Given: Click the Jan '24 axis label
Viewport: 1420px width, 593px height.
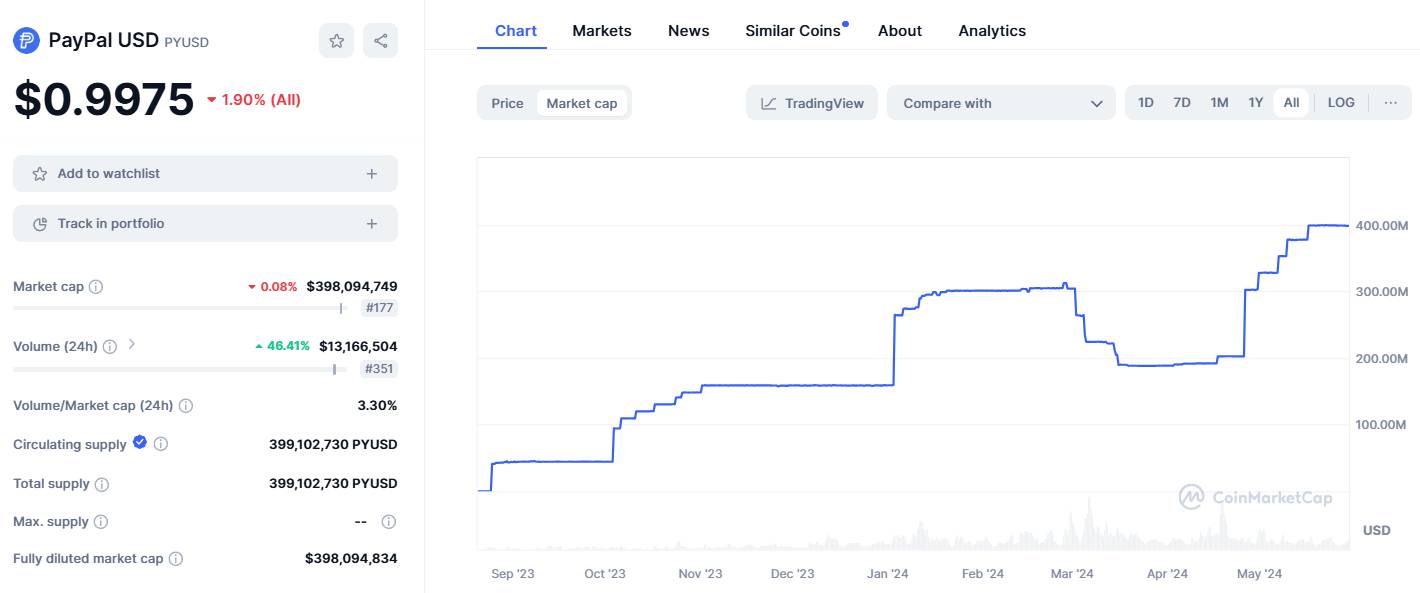Looking at the screenshot, I should 887,574.
